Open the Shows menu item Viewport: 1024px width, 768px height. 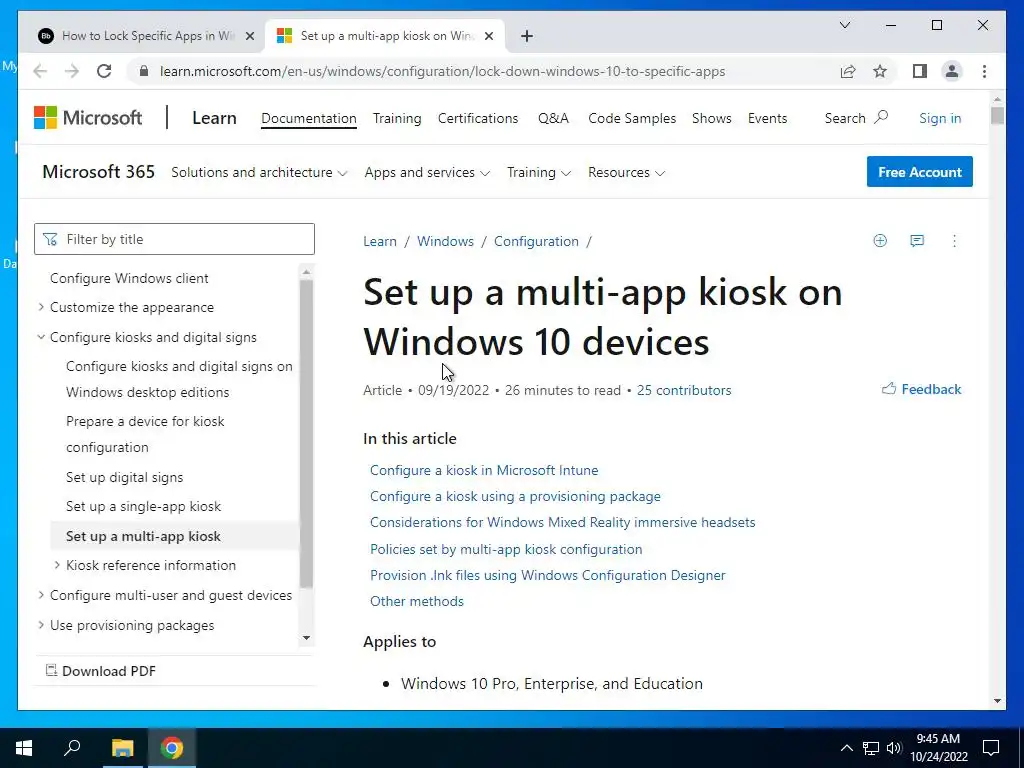click(x=712, y=118)
